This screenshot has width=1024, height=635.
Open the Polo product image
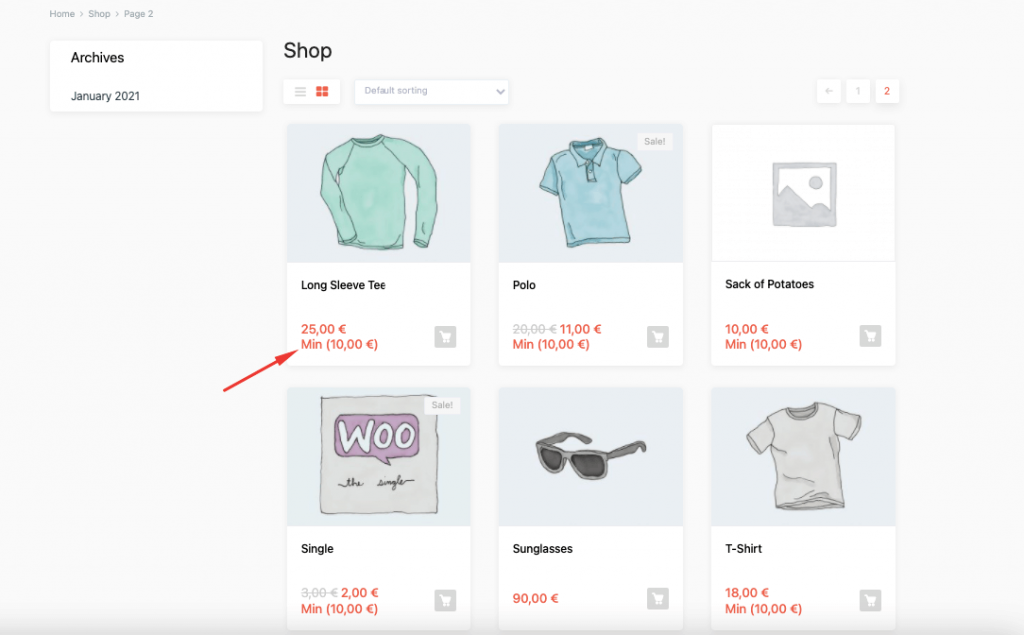[590, 193]
